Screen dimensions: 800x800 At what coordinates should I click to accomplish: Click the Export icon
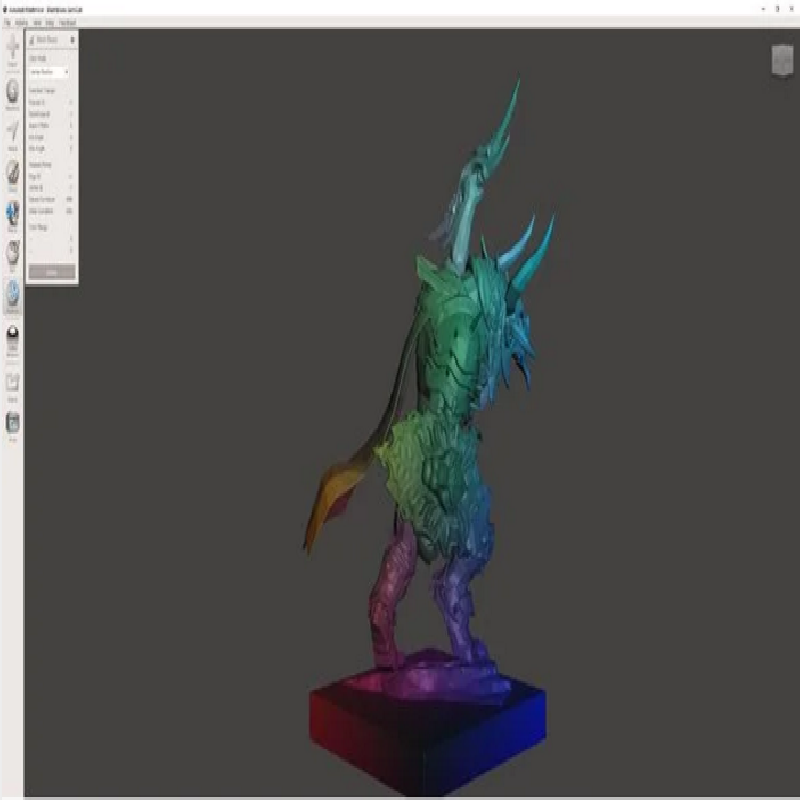13,381
